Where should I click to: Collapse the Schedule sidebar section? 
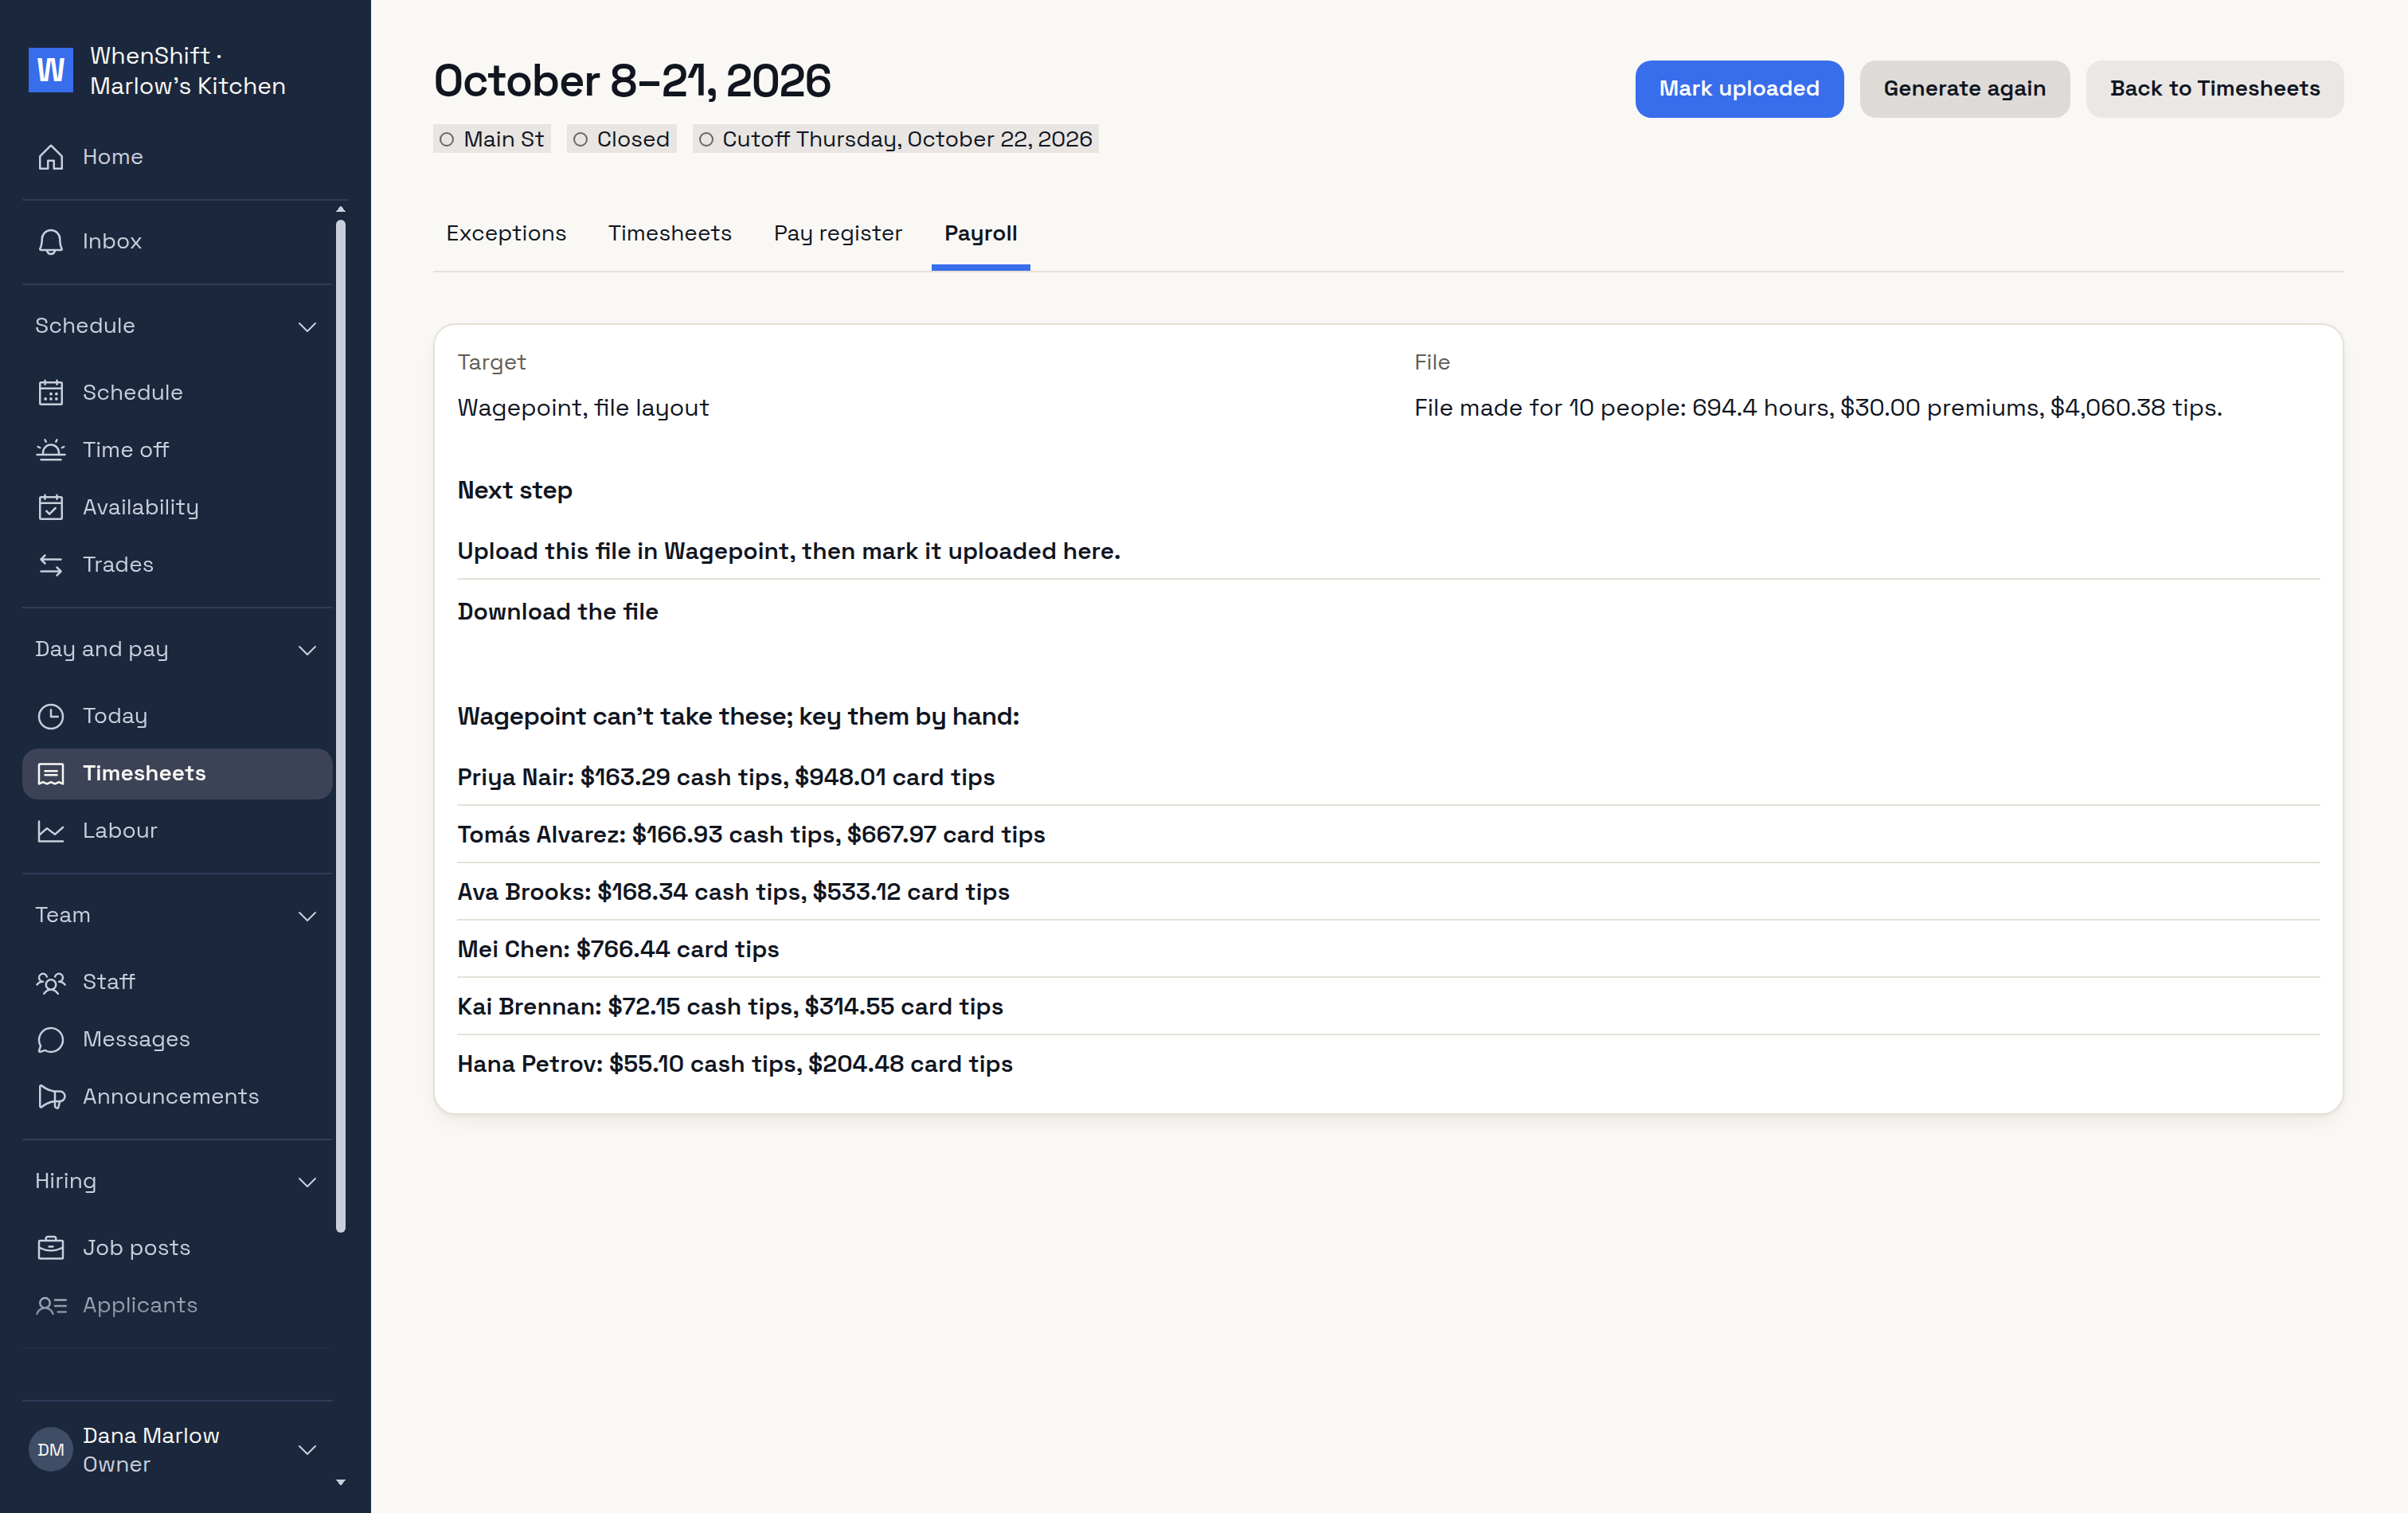click(307, 327)
